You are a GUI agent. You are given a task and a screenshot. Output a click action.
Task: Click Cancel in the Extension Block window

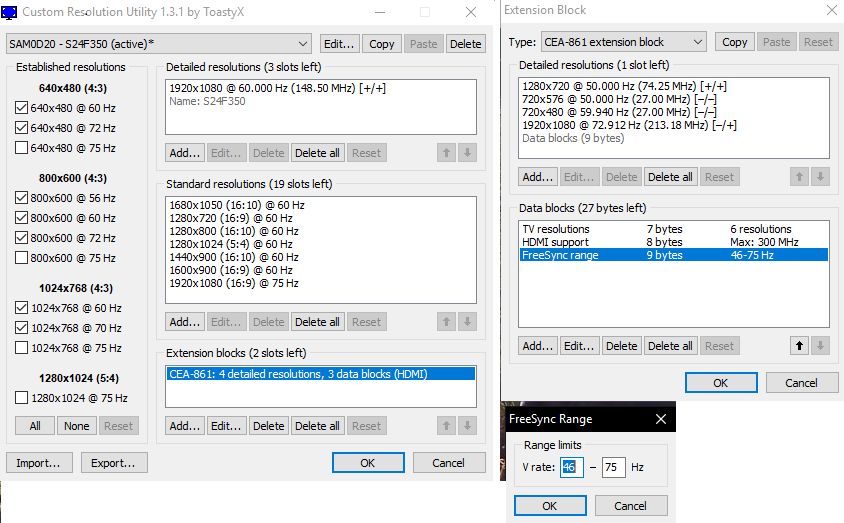click(801, 383)
